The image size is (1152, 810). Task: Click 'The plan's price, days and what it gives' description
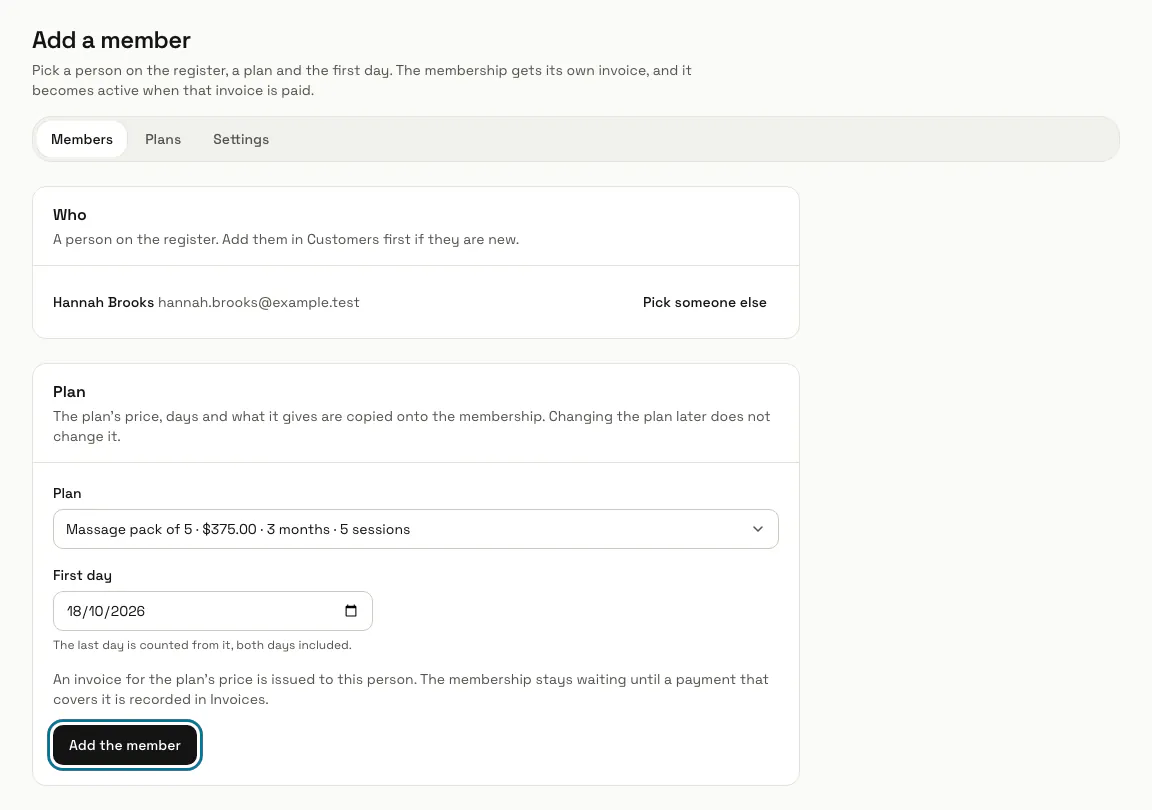pos(411,426)
